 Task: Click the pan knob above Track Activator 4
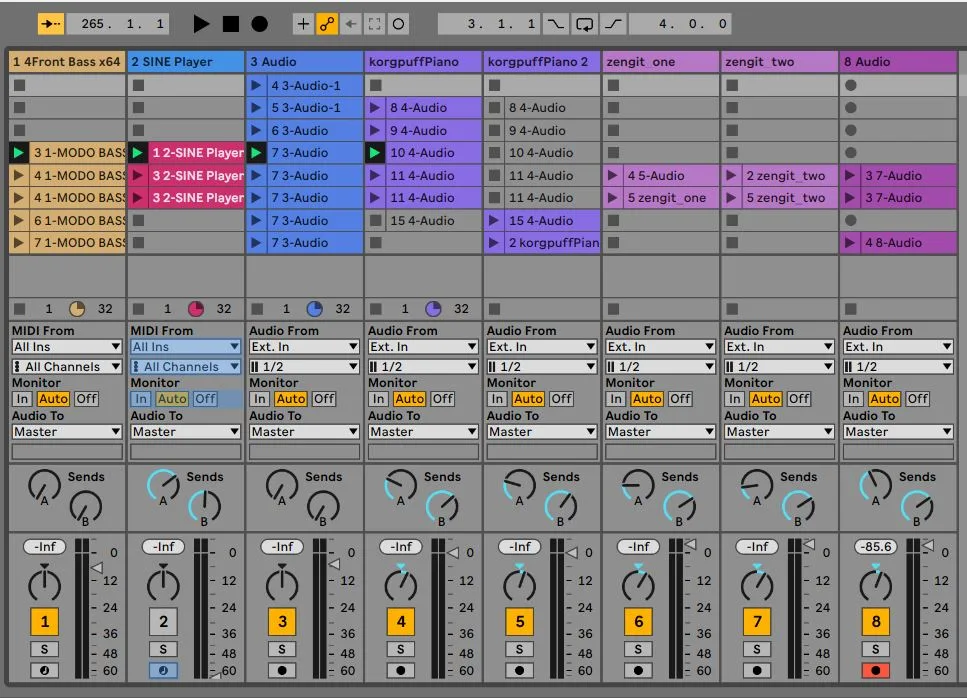pyautogui.click(x=401, y=584)
